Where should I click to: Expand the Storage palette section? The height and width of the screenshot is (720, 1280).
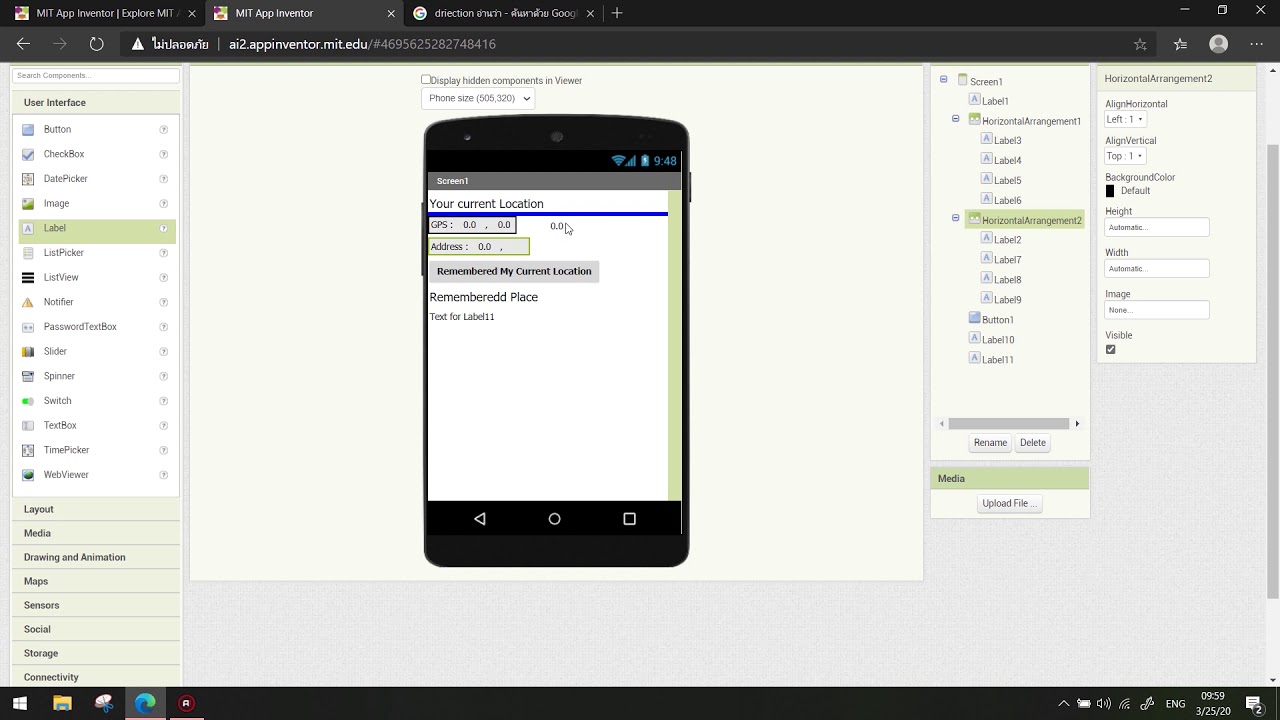click(x=96, y=653)
